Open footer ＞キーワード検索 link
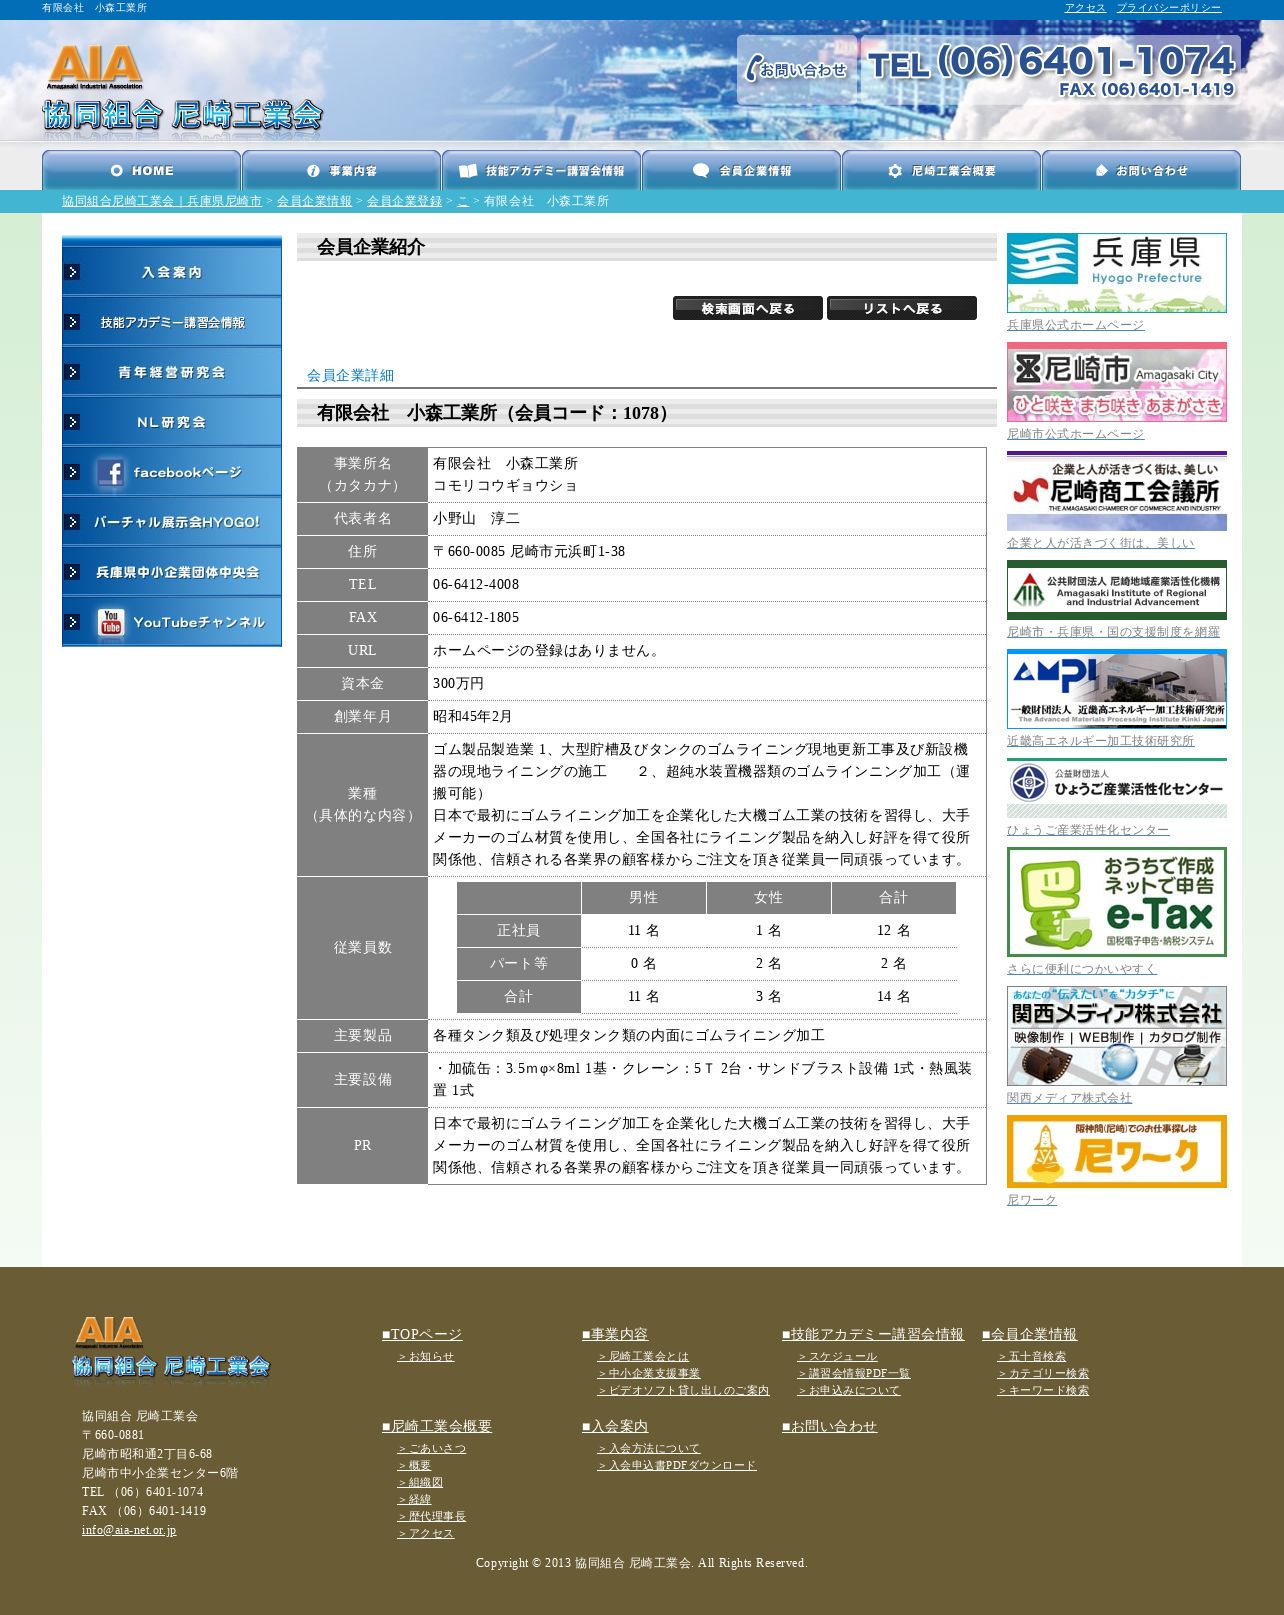Image resolution: width=1284 pixels, height=1615 pixels. coord(1043,1391)
